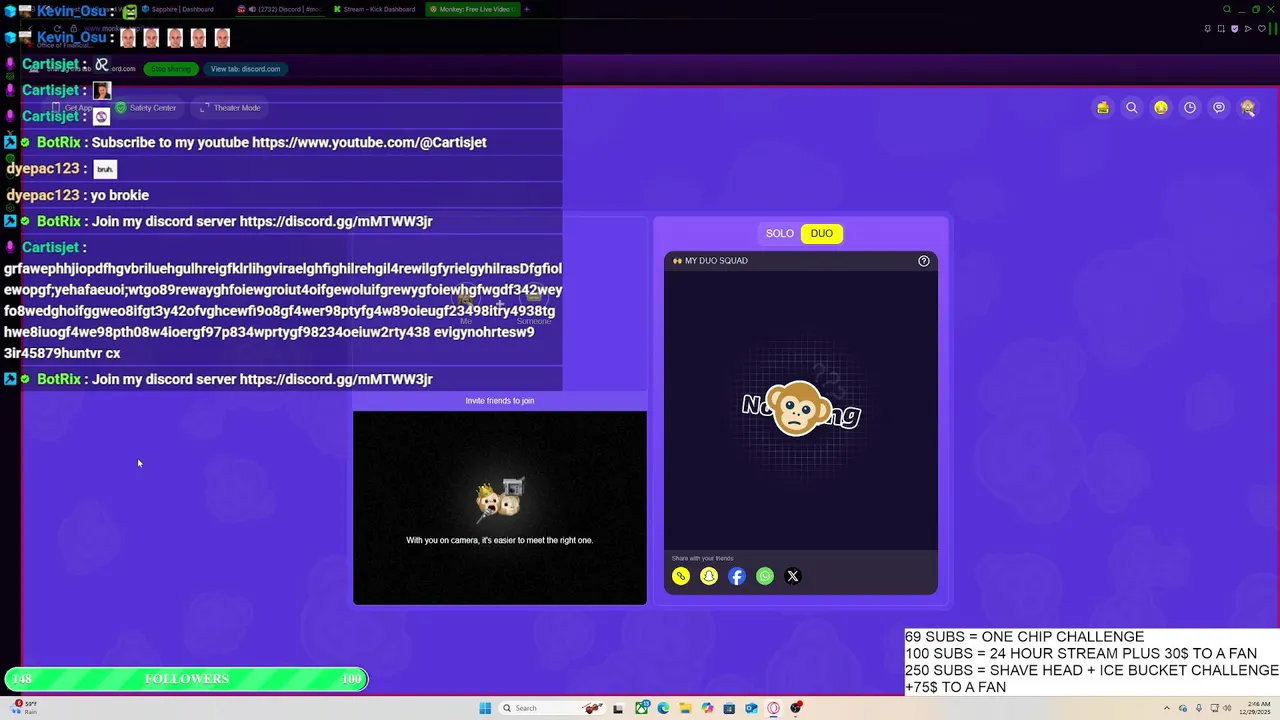
Task: Click Get App button
Action: coord(73,108)
